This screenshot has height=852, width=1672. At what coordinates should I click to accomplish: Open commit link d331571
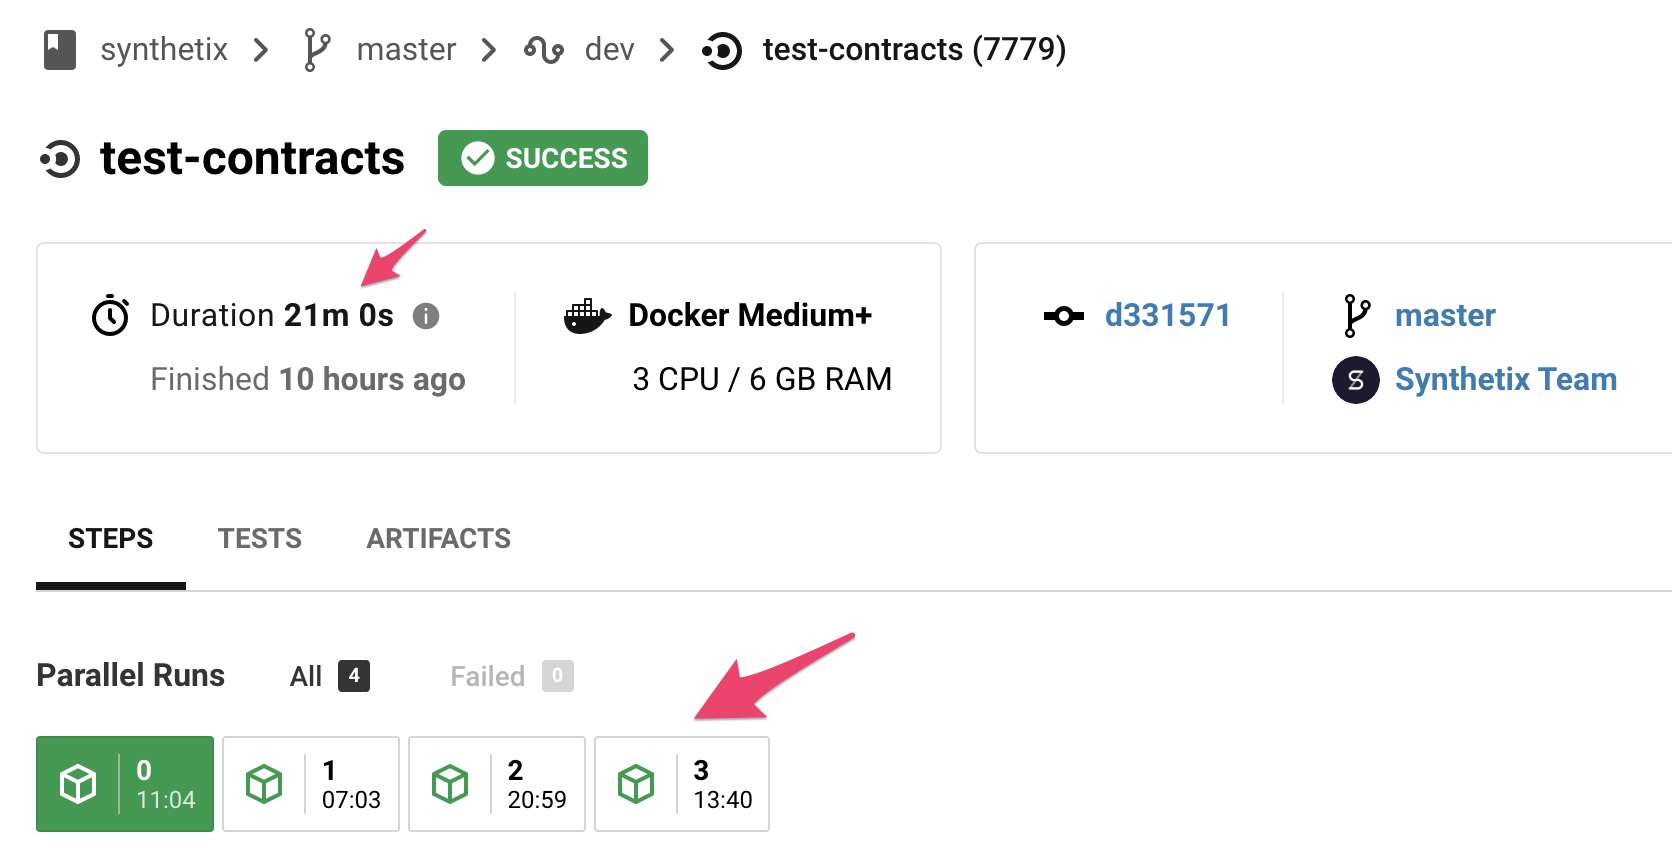(1167, 316)
